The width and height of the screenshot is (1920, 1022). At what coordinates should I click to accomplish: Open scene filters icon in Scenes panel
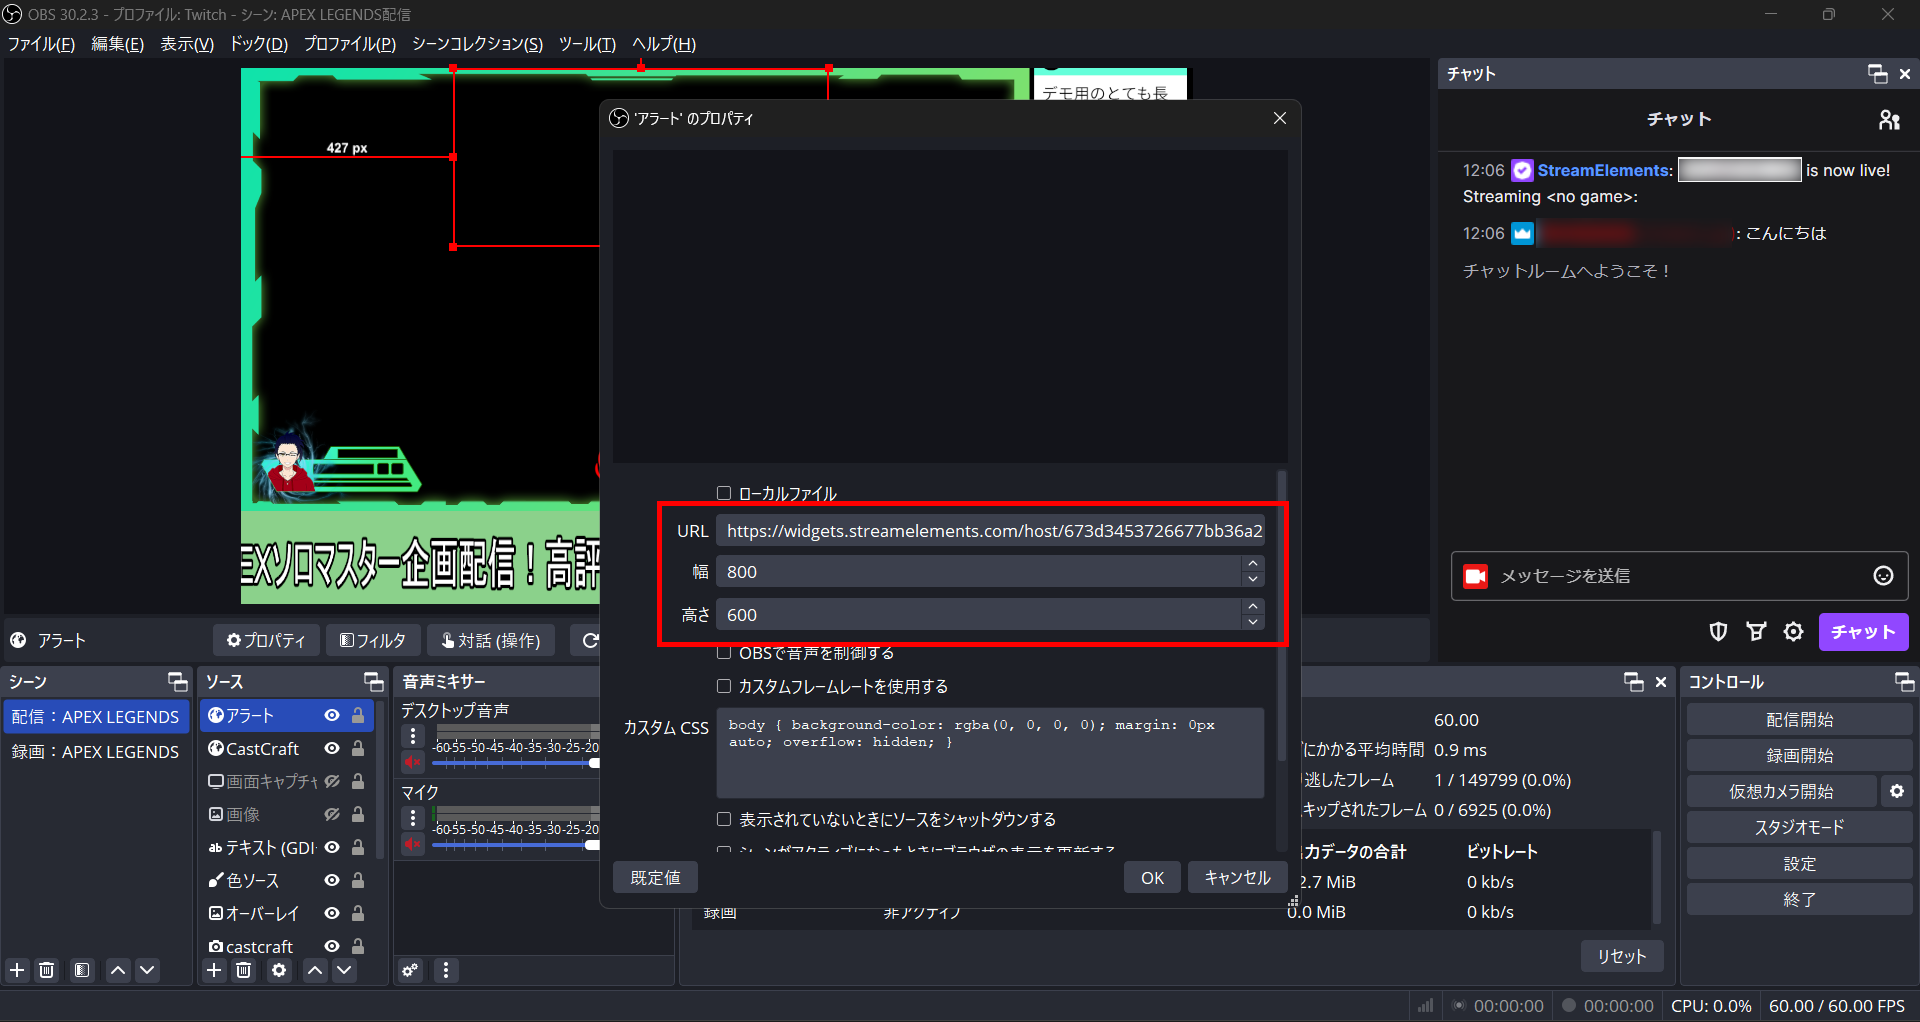[82, 970]
